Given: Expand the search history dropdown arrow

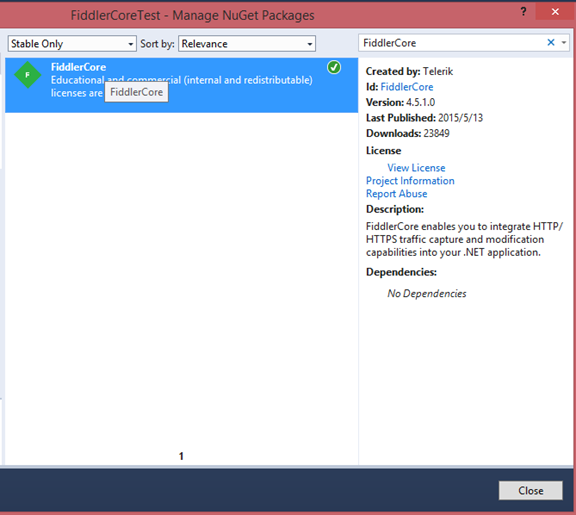Looking at the screenshot, I should click(x=564, y=43).
